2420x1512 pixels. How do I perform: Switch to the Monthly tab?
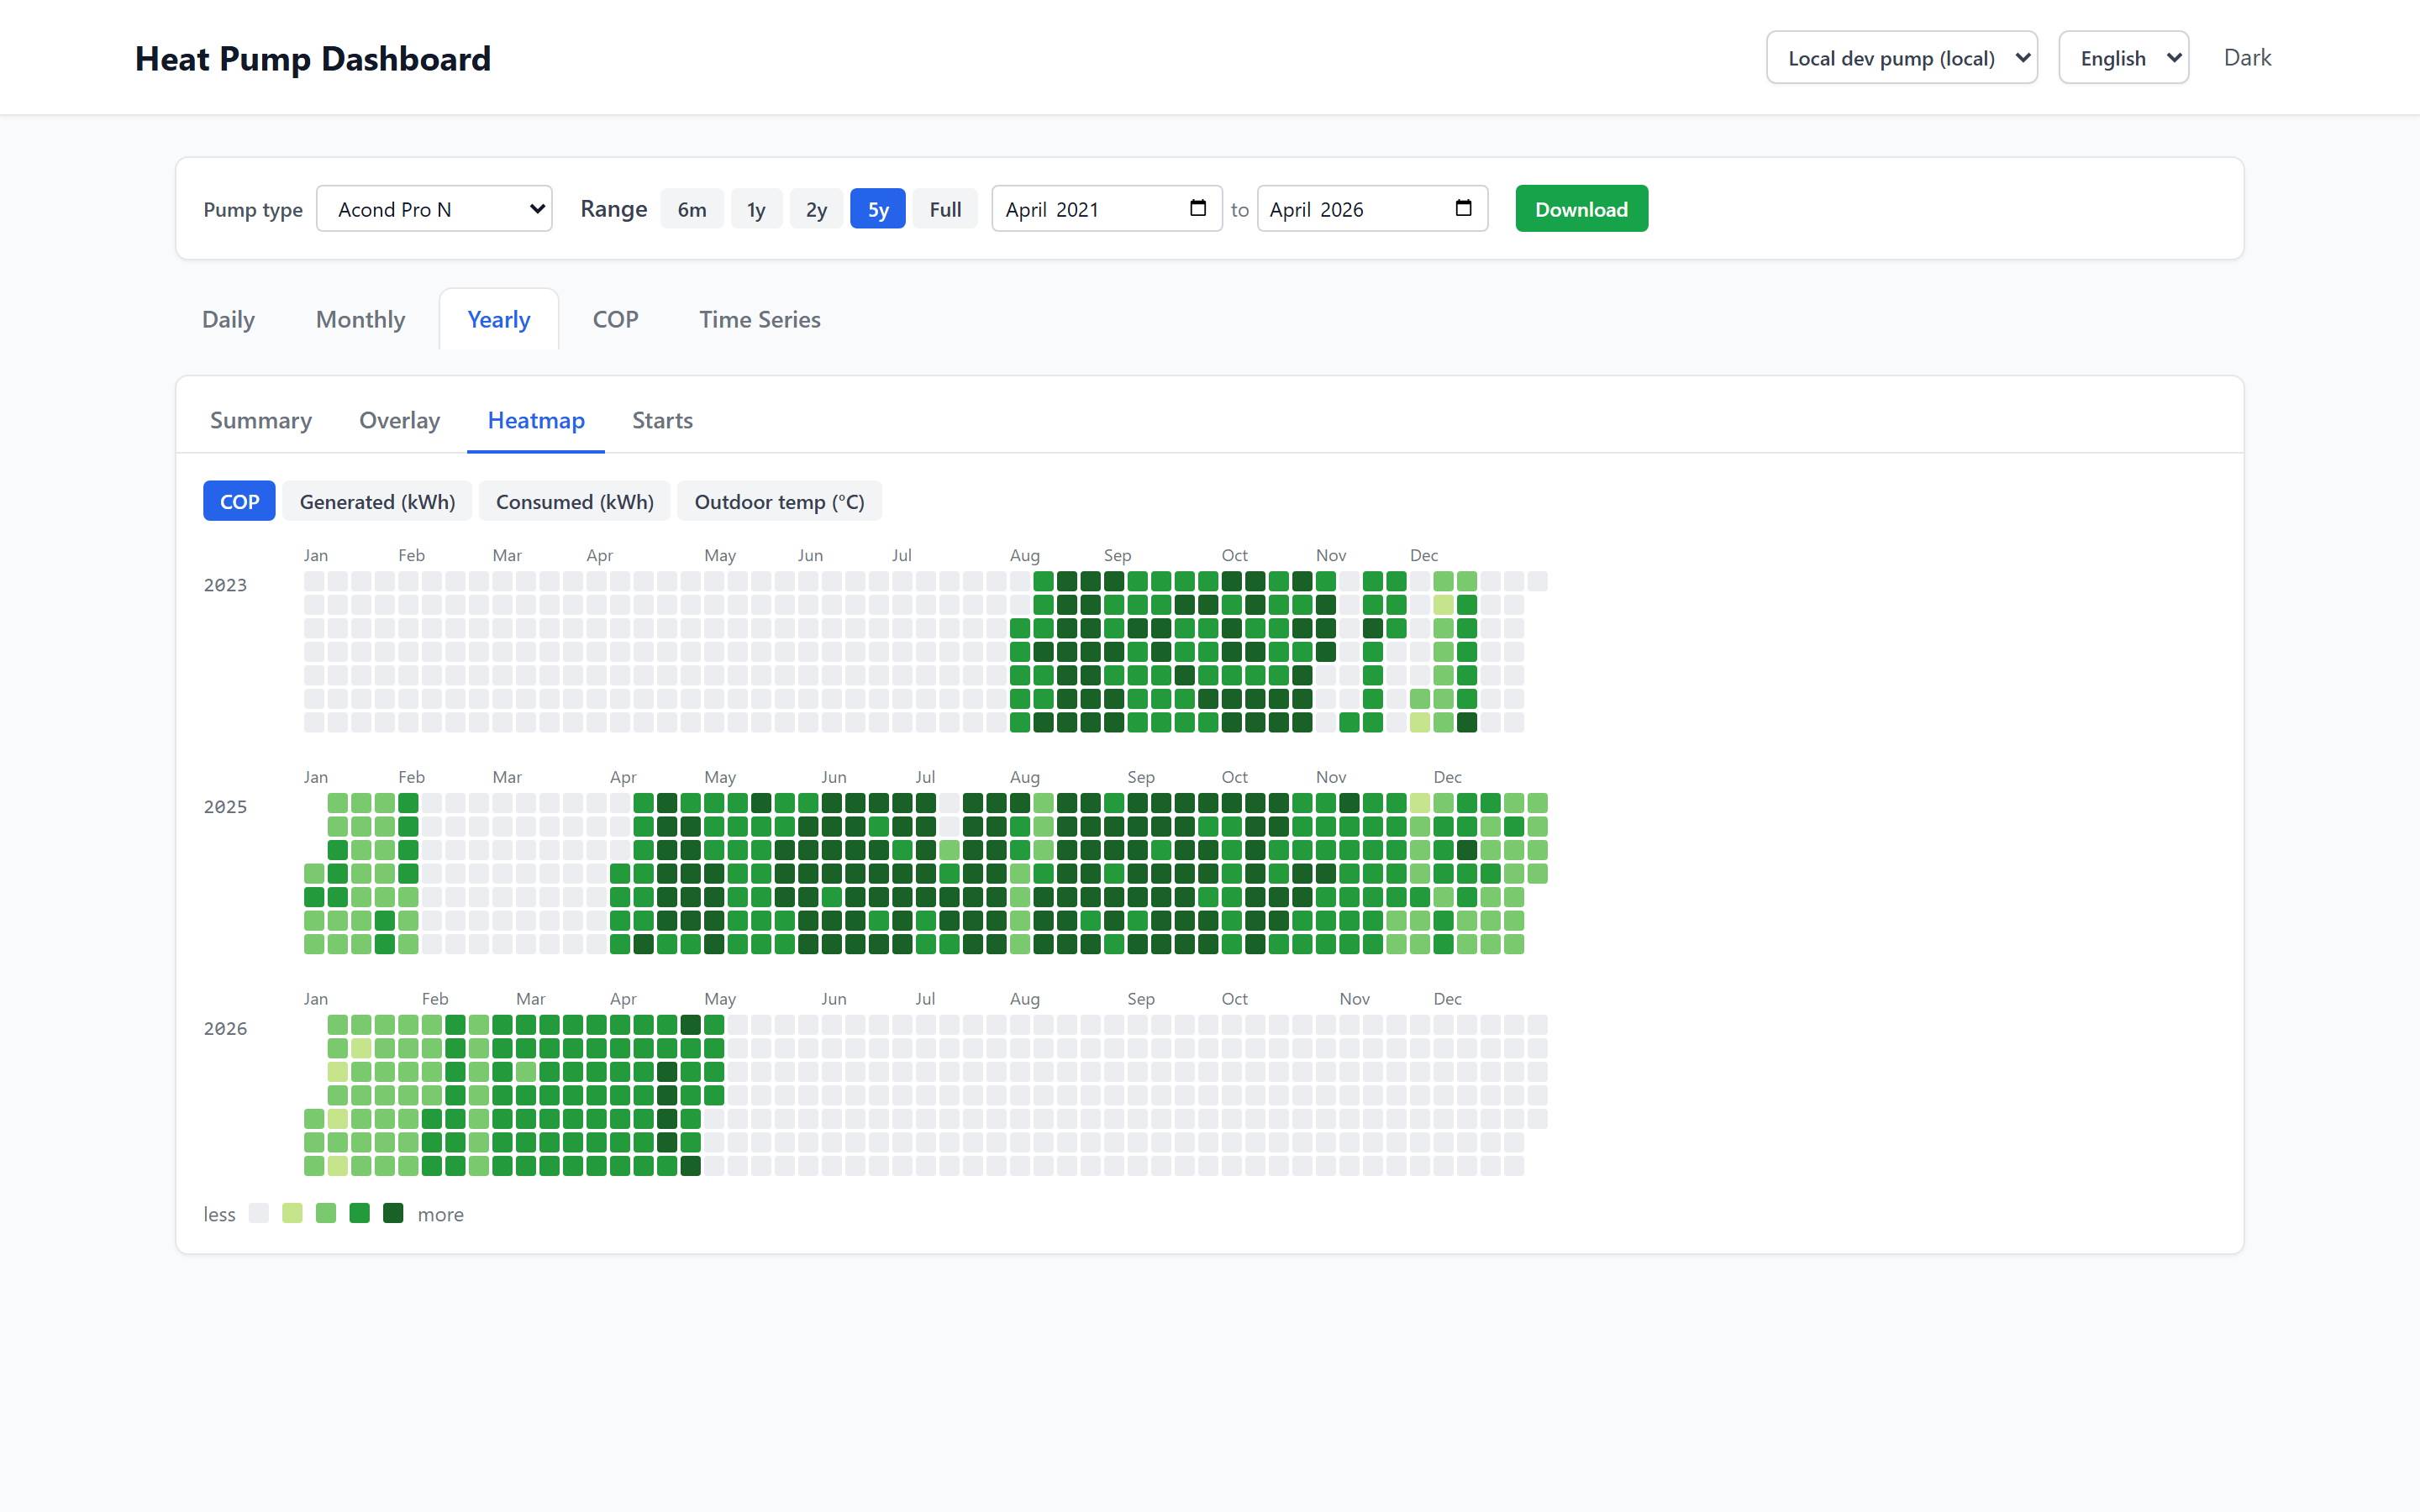pos(360,319)
